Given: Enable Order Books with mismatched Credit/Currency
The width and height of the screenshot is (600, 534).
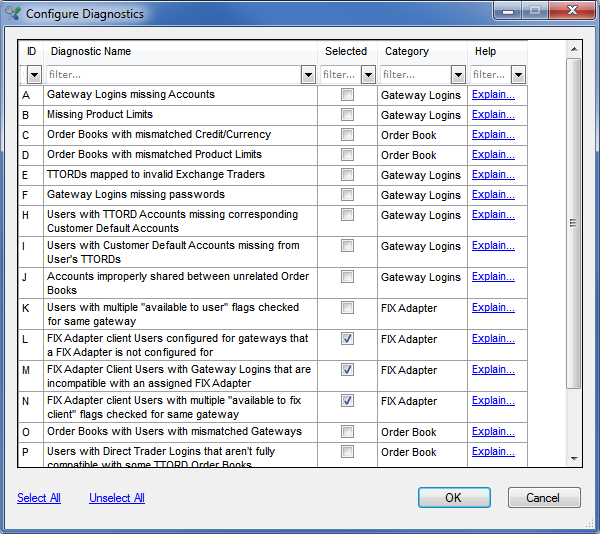Looking at the screenshot, I should coord(347,134).
